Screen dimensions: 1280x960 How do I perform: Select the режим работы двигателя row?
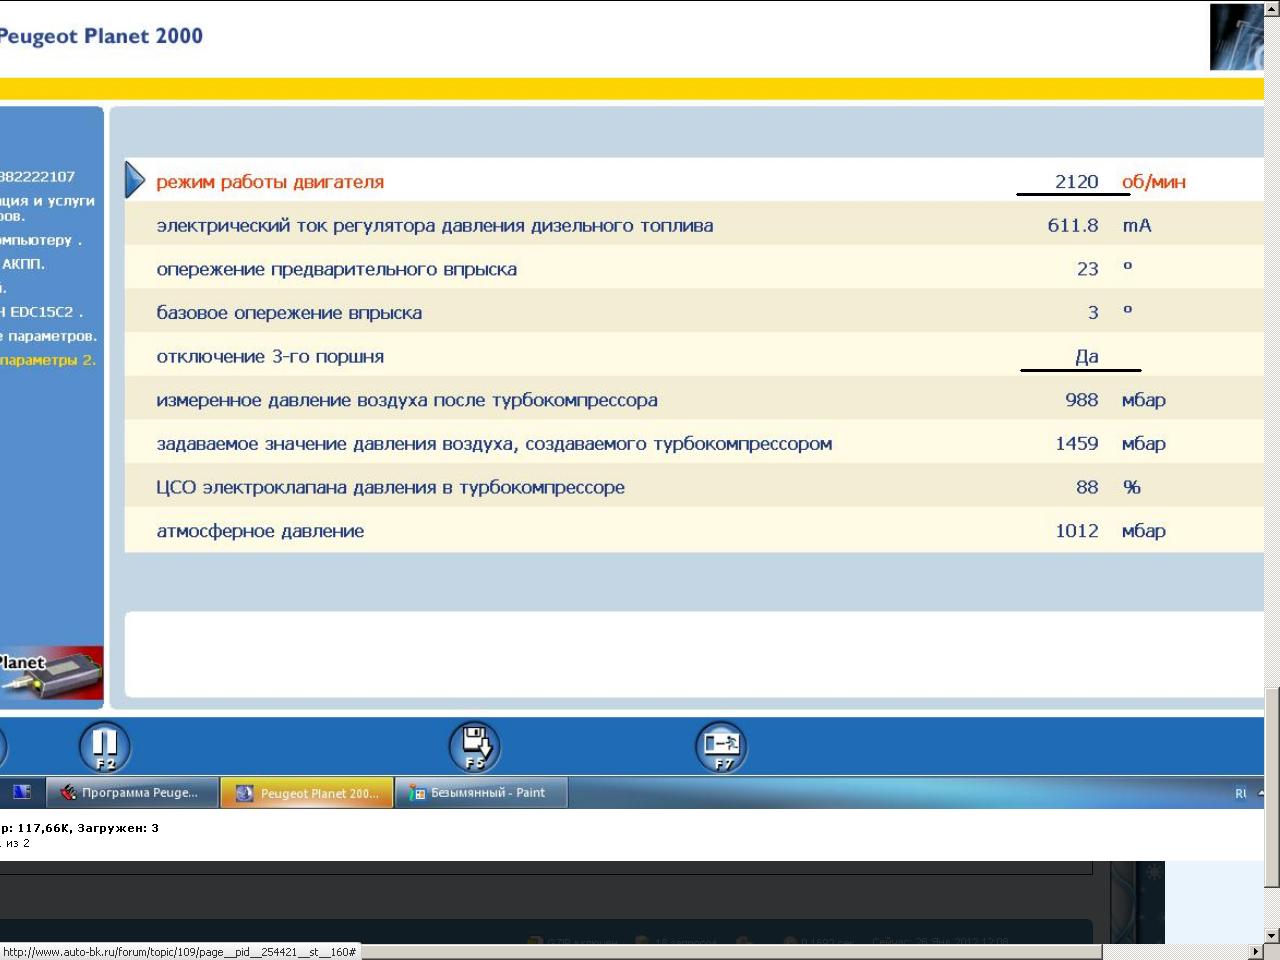coord(694,181)
